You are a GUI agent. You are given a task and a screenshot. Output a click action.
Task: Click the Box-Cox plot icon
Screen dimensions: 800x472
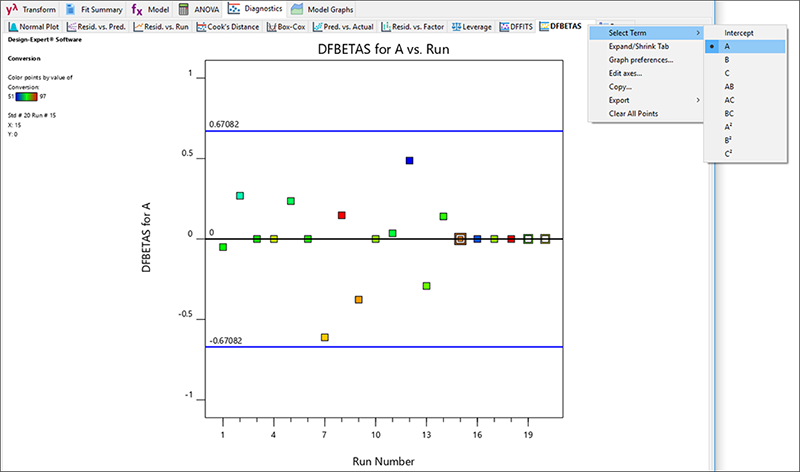[x=271, y=26]
